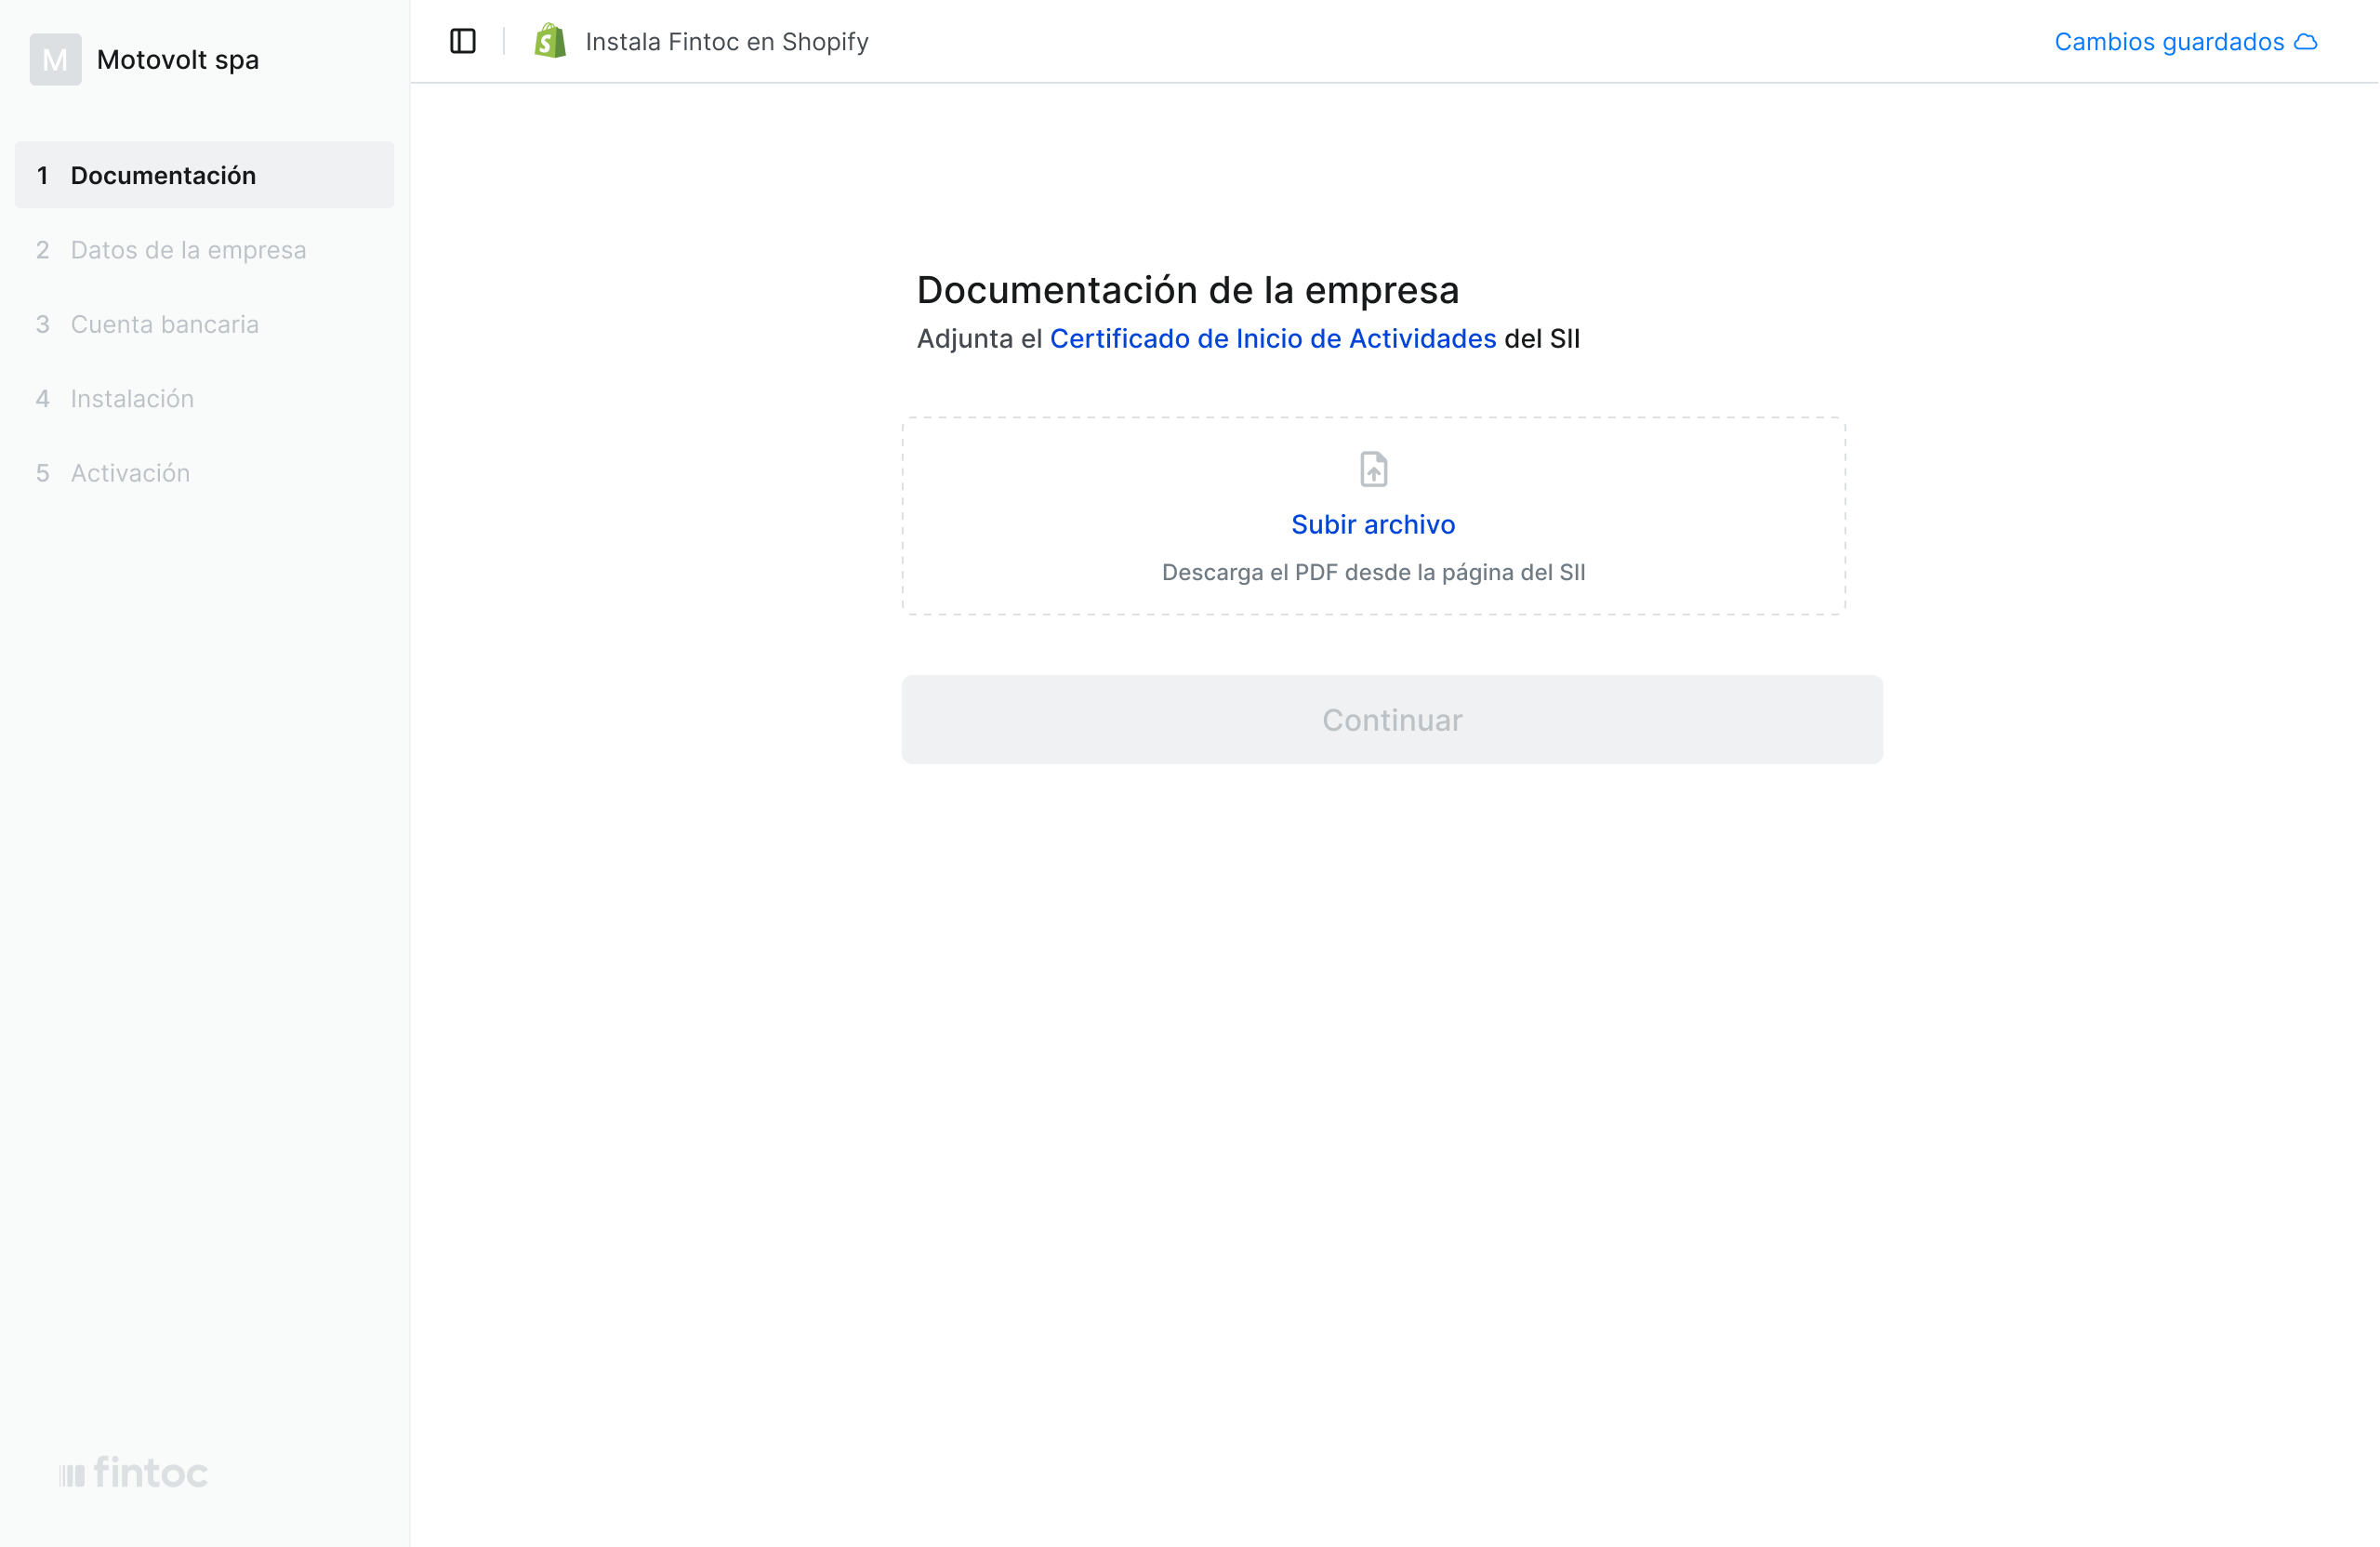Click Instala Fintoc en Shopify title
This screenshot has width=2380, height=1547.
click(x=726, y=42)
